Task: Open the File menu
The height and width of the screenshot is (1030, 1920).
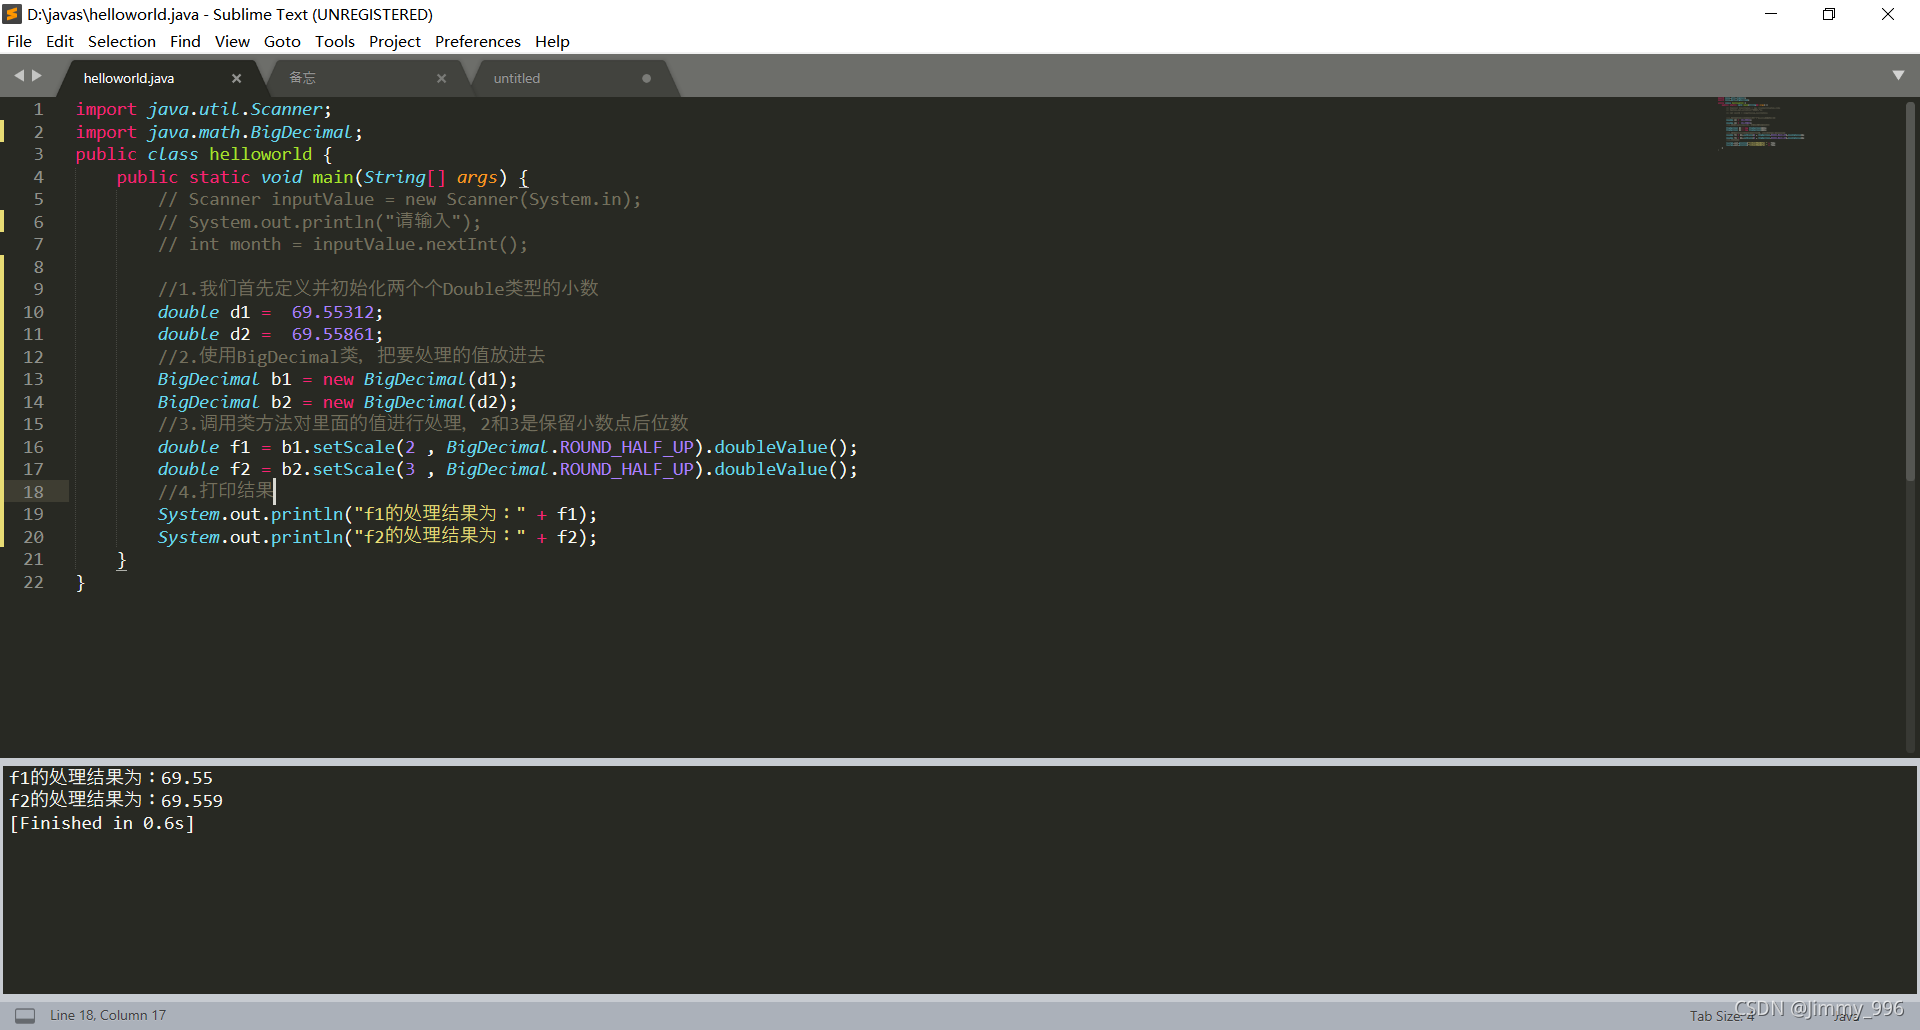Action: [x=19, y=41]
